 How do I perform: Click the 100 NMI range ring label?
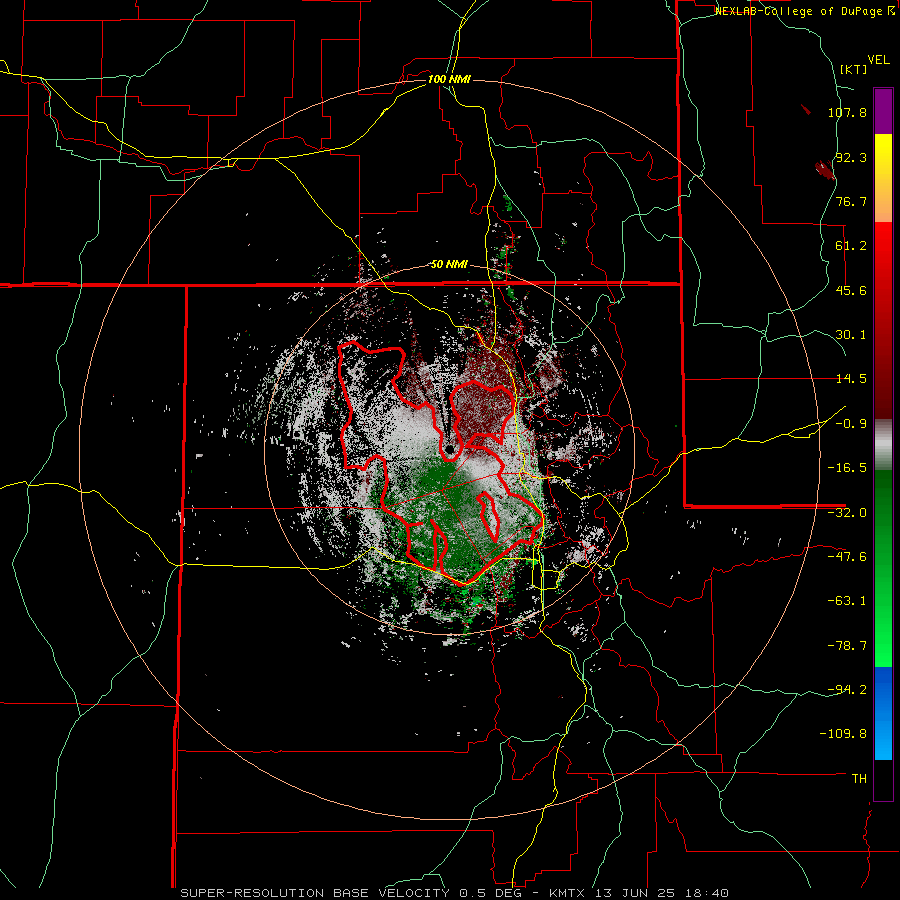(x=449, y=79)
